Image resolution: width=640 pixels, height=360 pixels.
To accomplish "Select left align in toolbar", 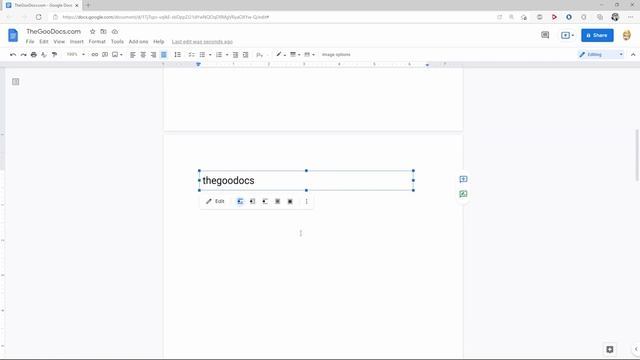I will 133,55.
